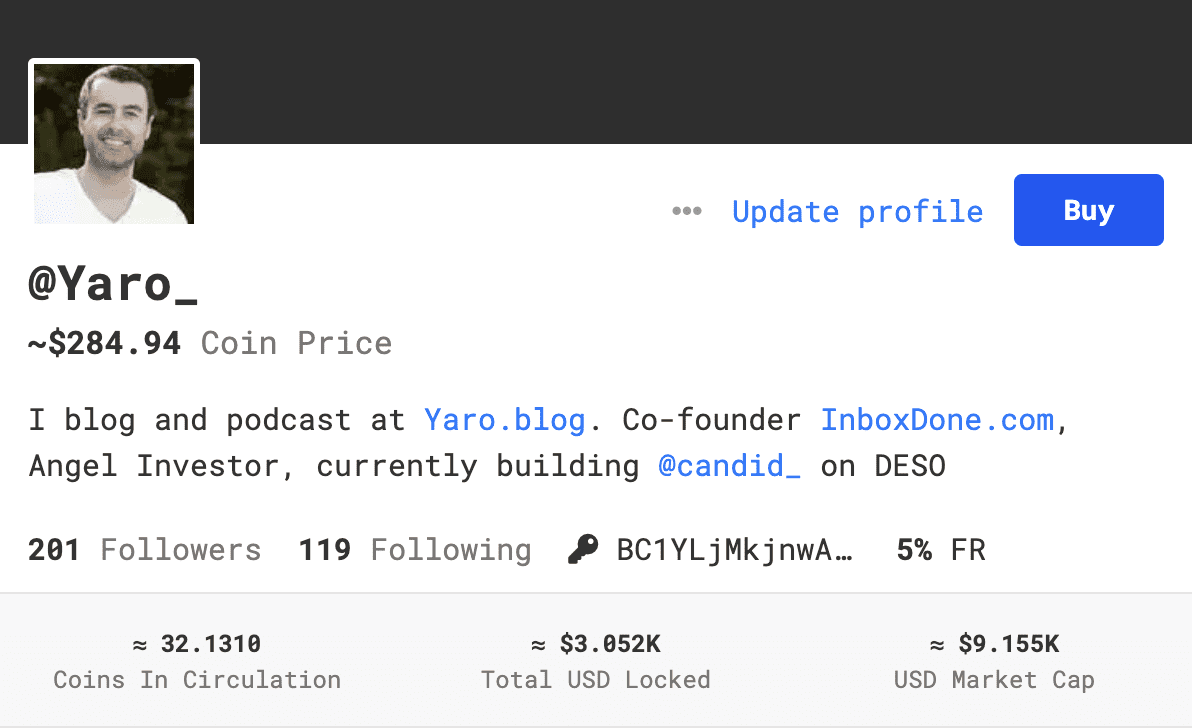Select the Total USD Locked stat

(x=595, y=661)
